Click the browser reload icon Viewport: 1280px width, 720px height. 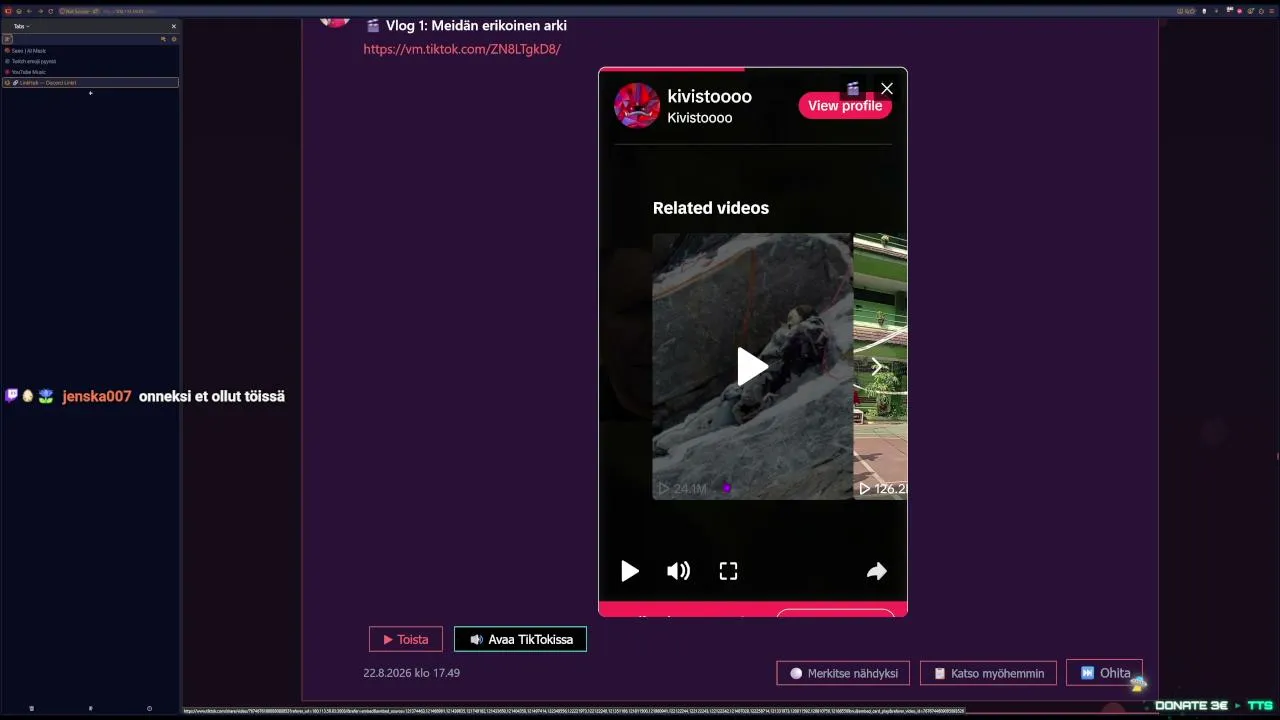(x=51, y=11)
